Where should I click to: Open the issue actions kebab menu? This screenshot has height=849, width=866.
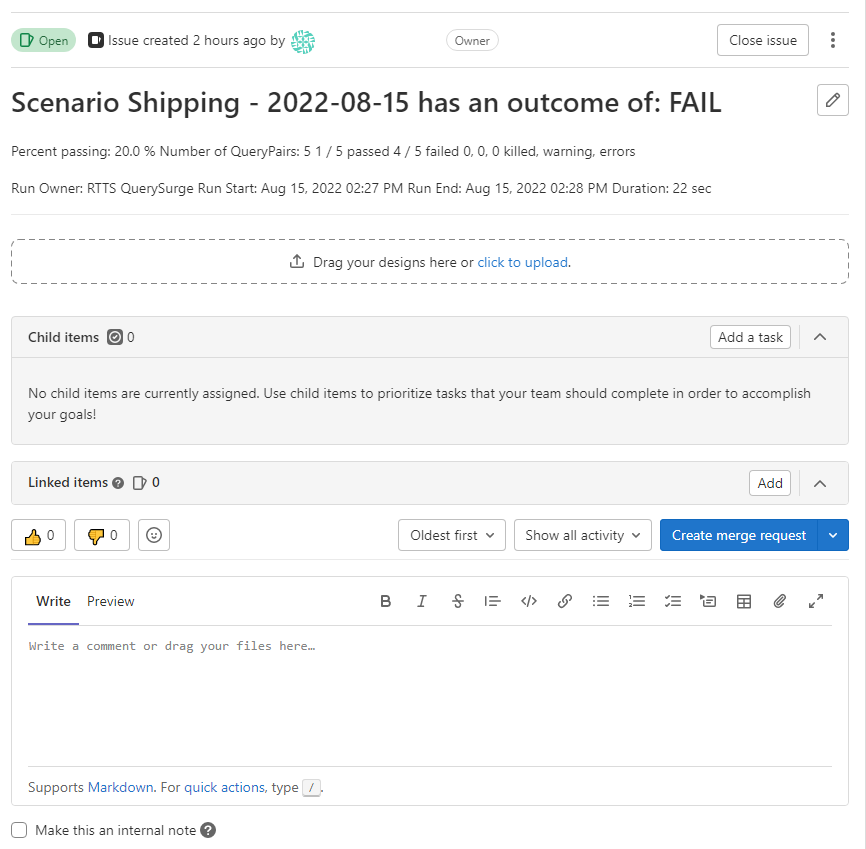coord(833,40)
